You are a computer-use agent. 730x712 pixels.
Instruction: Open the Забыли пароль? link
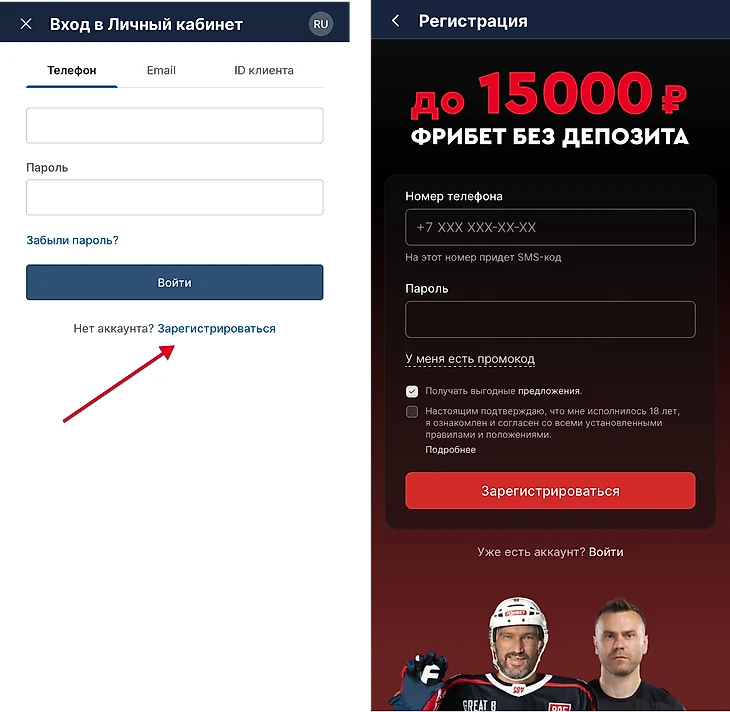(72, 240)
